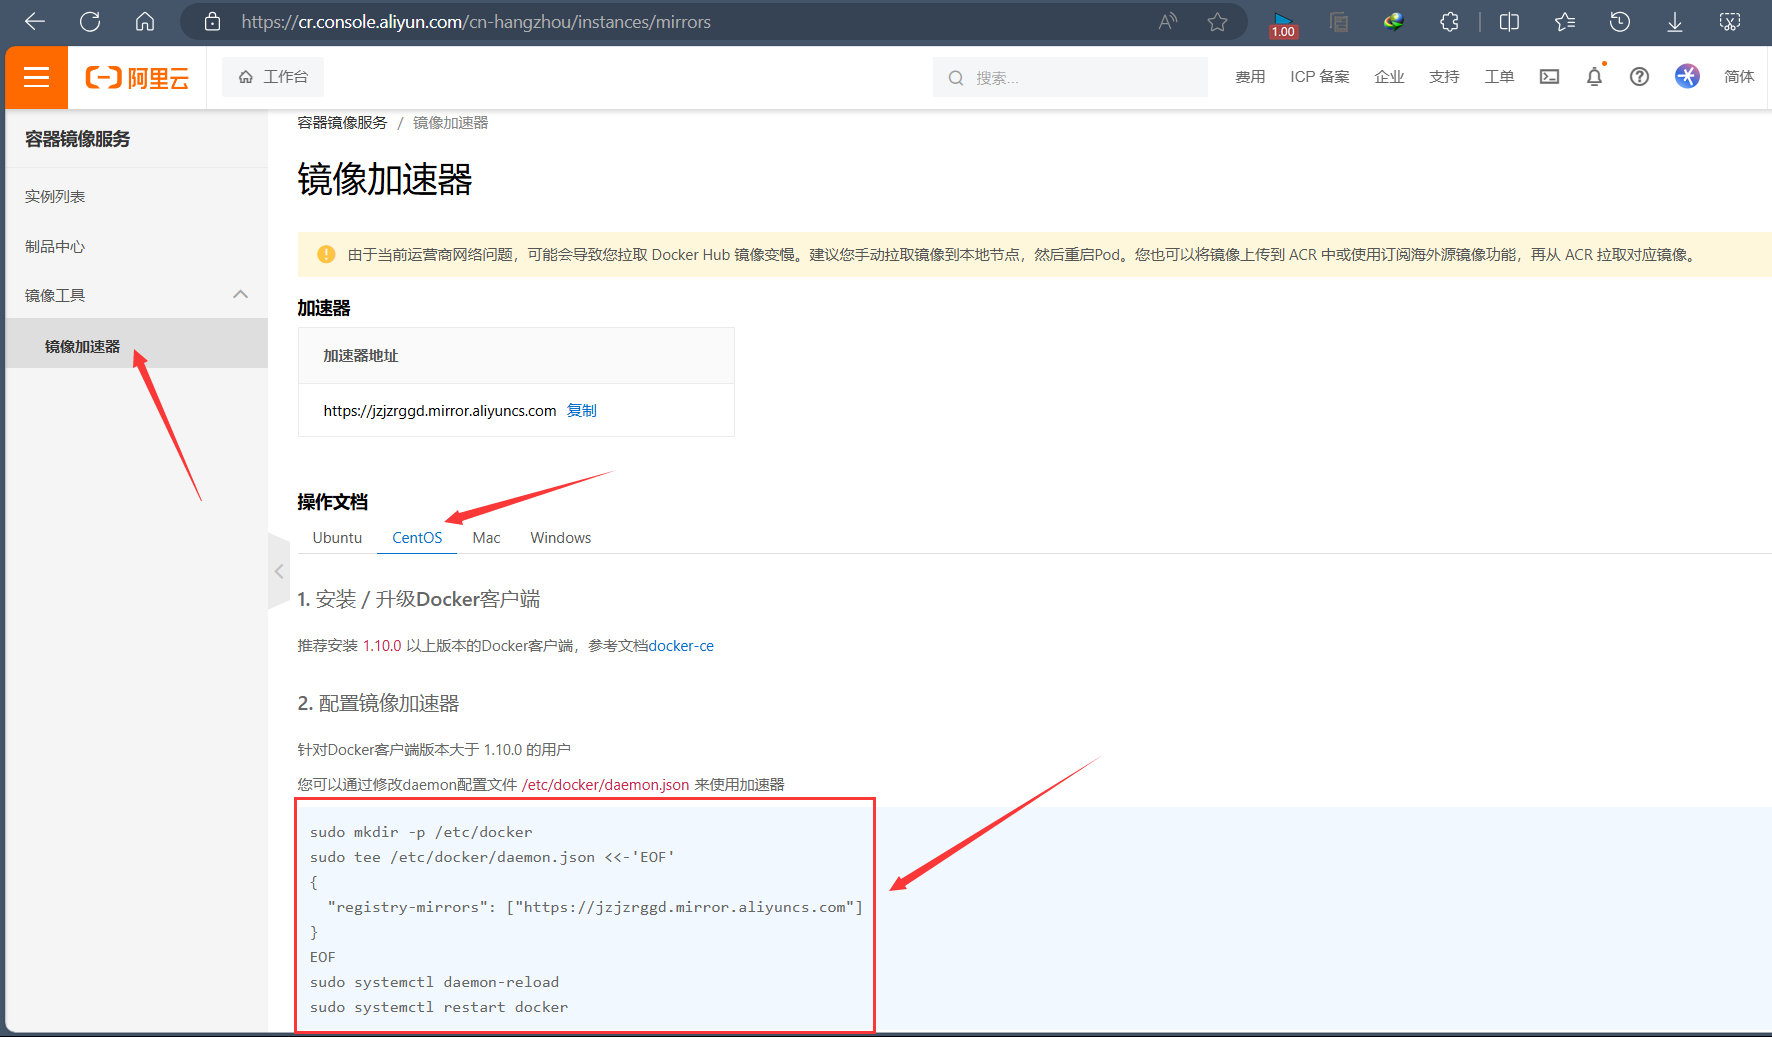The height and width of the screenshot is (1037, 1772).
Task: Switch language via 简体
Action: [x=1739, y=77]
